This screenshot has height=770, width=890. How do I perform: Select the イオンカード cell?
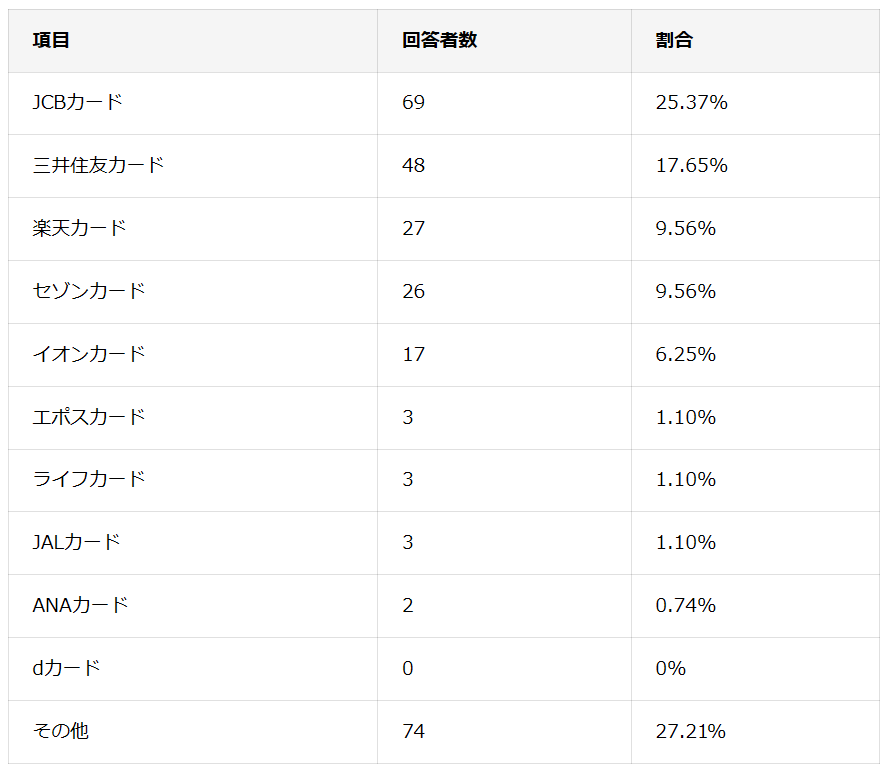(x=89, y=354)
